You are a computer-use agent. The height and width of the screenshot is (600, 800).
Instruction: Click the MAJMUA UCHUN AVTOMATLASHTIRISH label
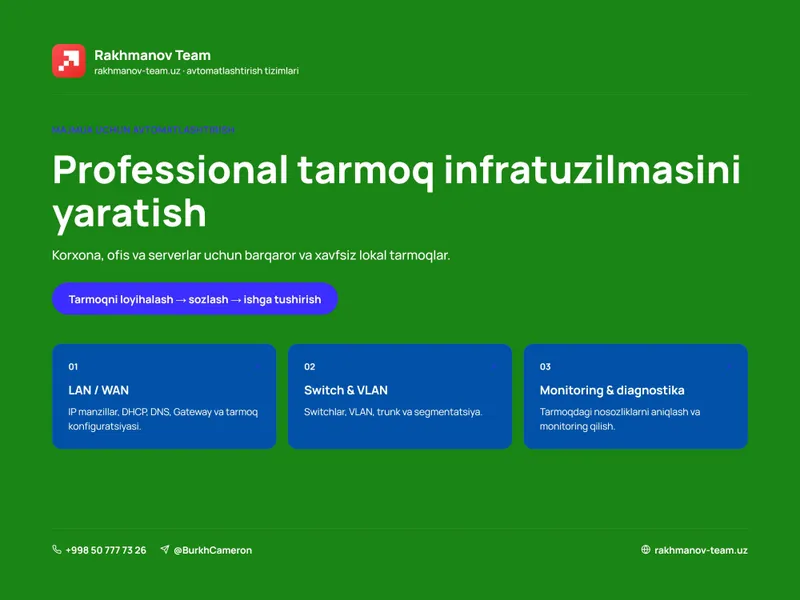143,130
